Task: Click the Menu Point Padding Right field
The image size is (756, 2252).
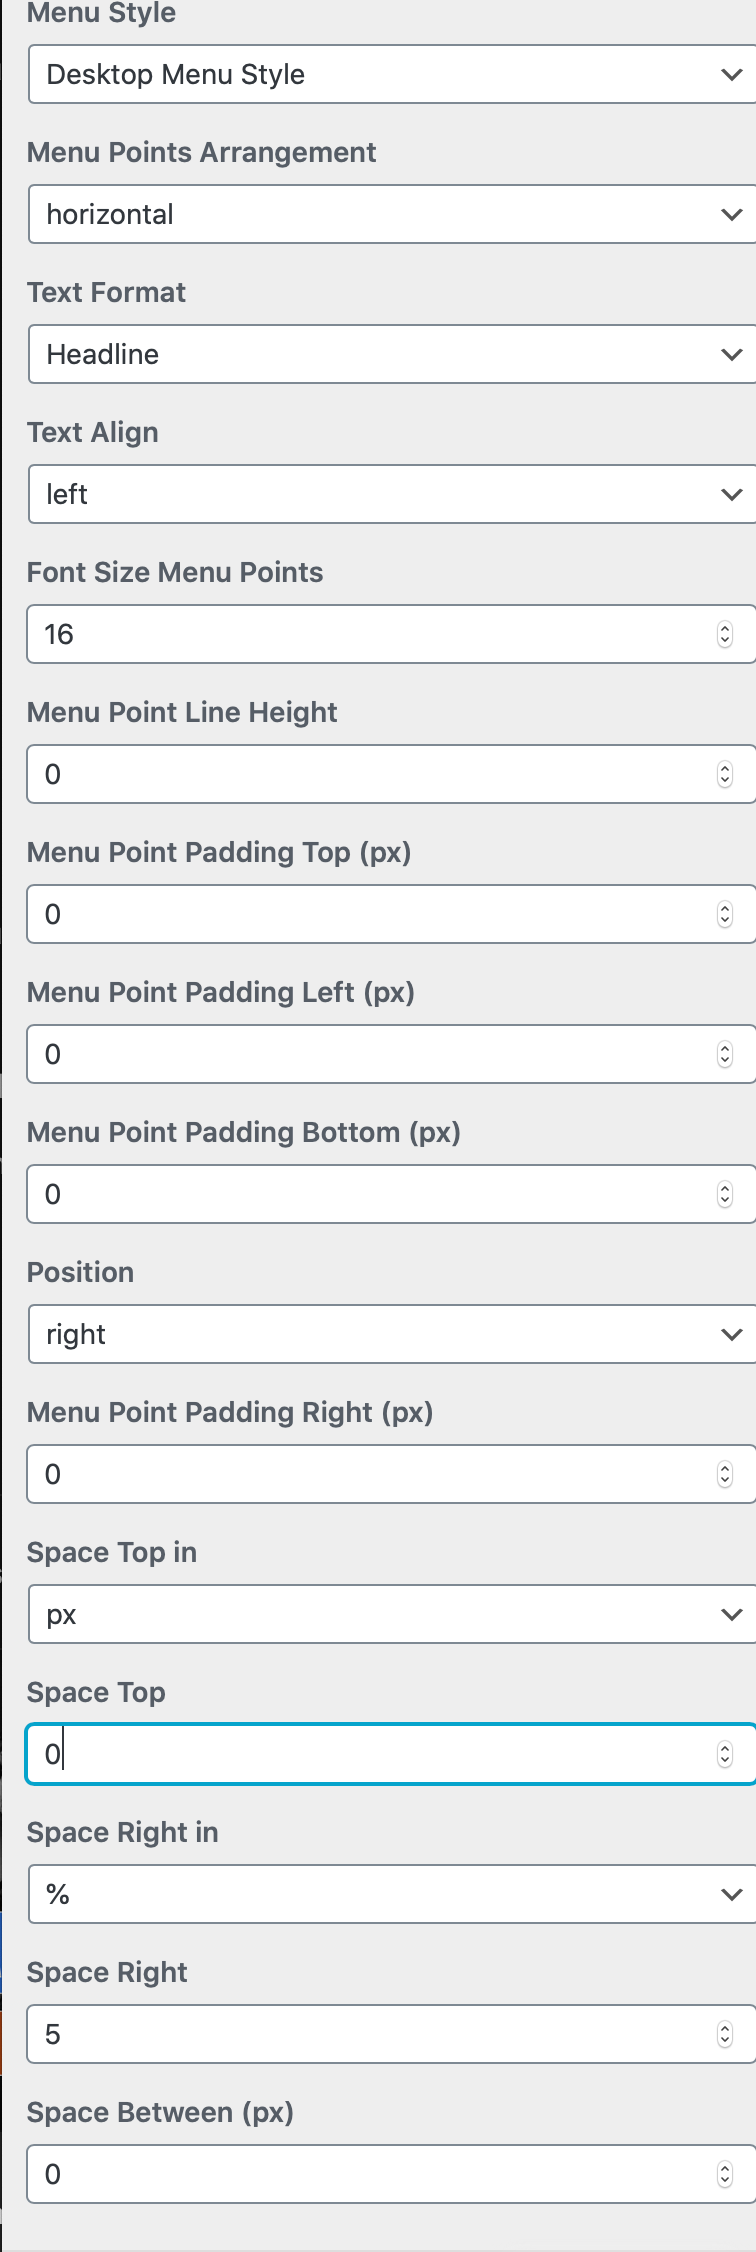Action: 370,1474
